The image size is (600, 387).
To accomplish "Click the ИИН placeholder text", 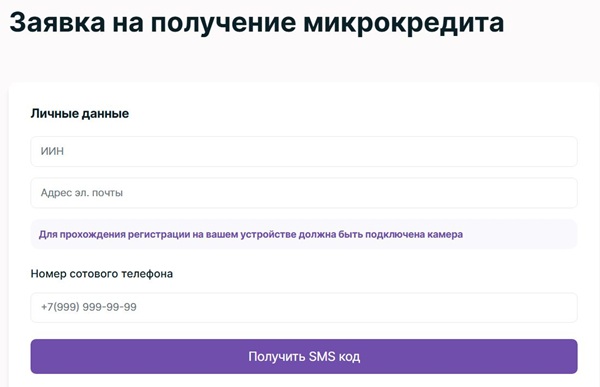I will [x=52, y=151].
